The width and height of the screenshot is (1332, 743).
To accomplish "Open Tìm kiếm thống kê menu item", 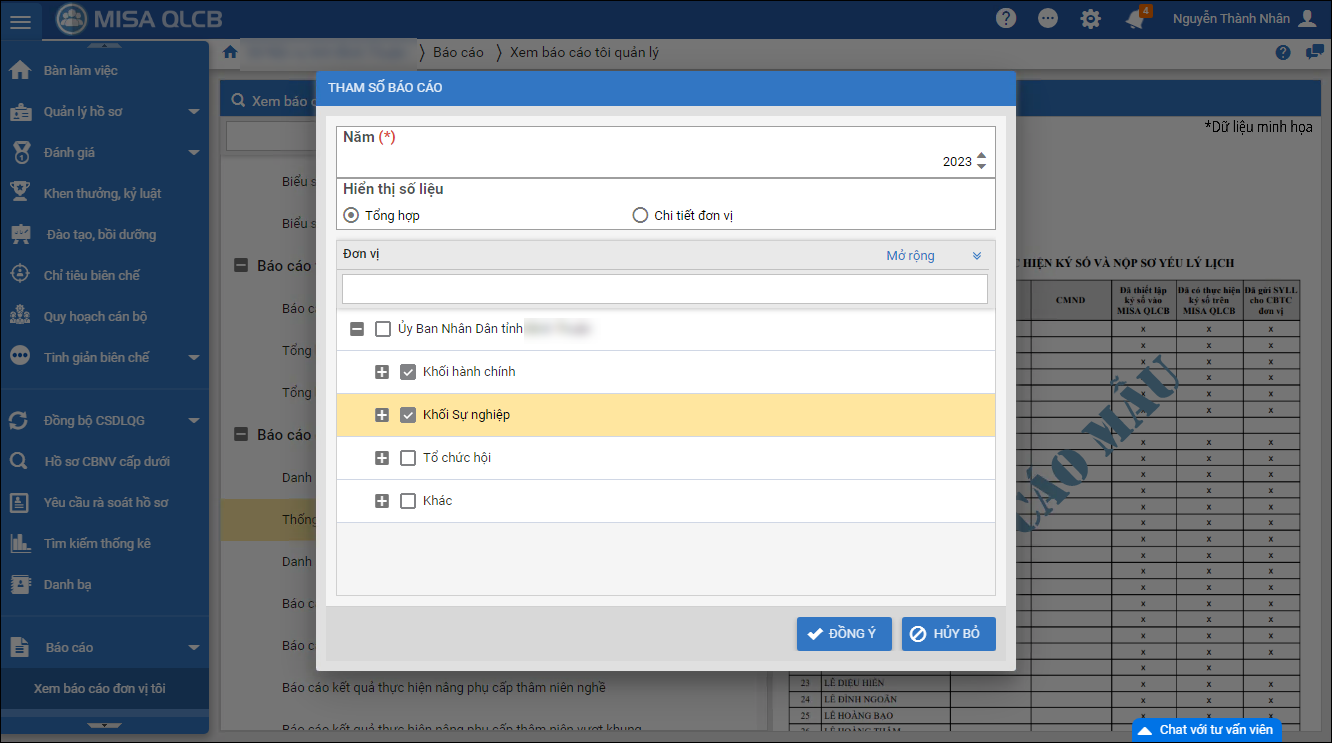I will (97, 543).
